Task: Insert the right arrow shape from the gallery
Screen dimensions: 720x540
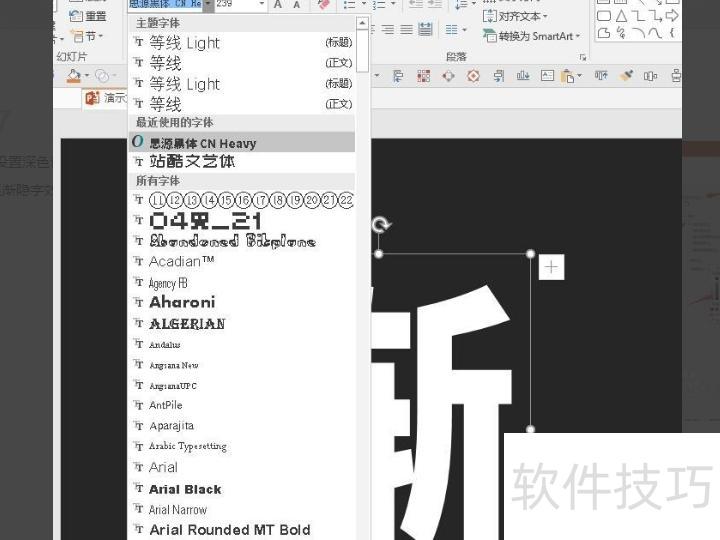Action: pyautogui.click(x=672, y=16)
